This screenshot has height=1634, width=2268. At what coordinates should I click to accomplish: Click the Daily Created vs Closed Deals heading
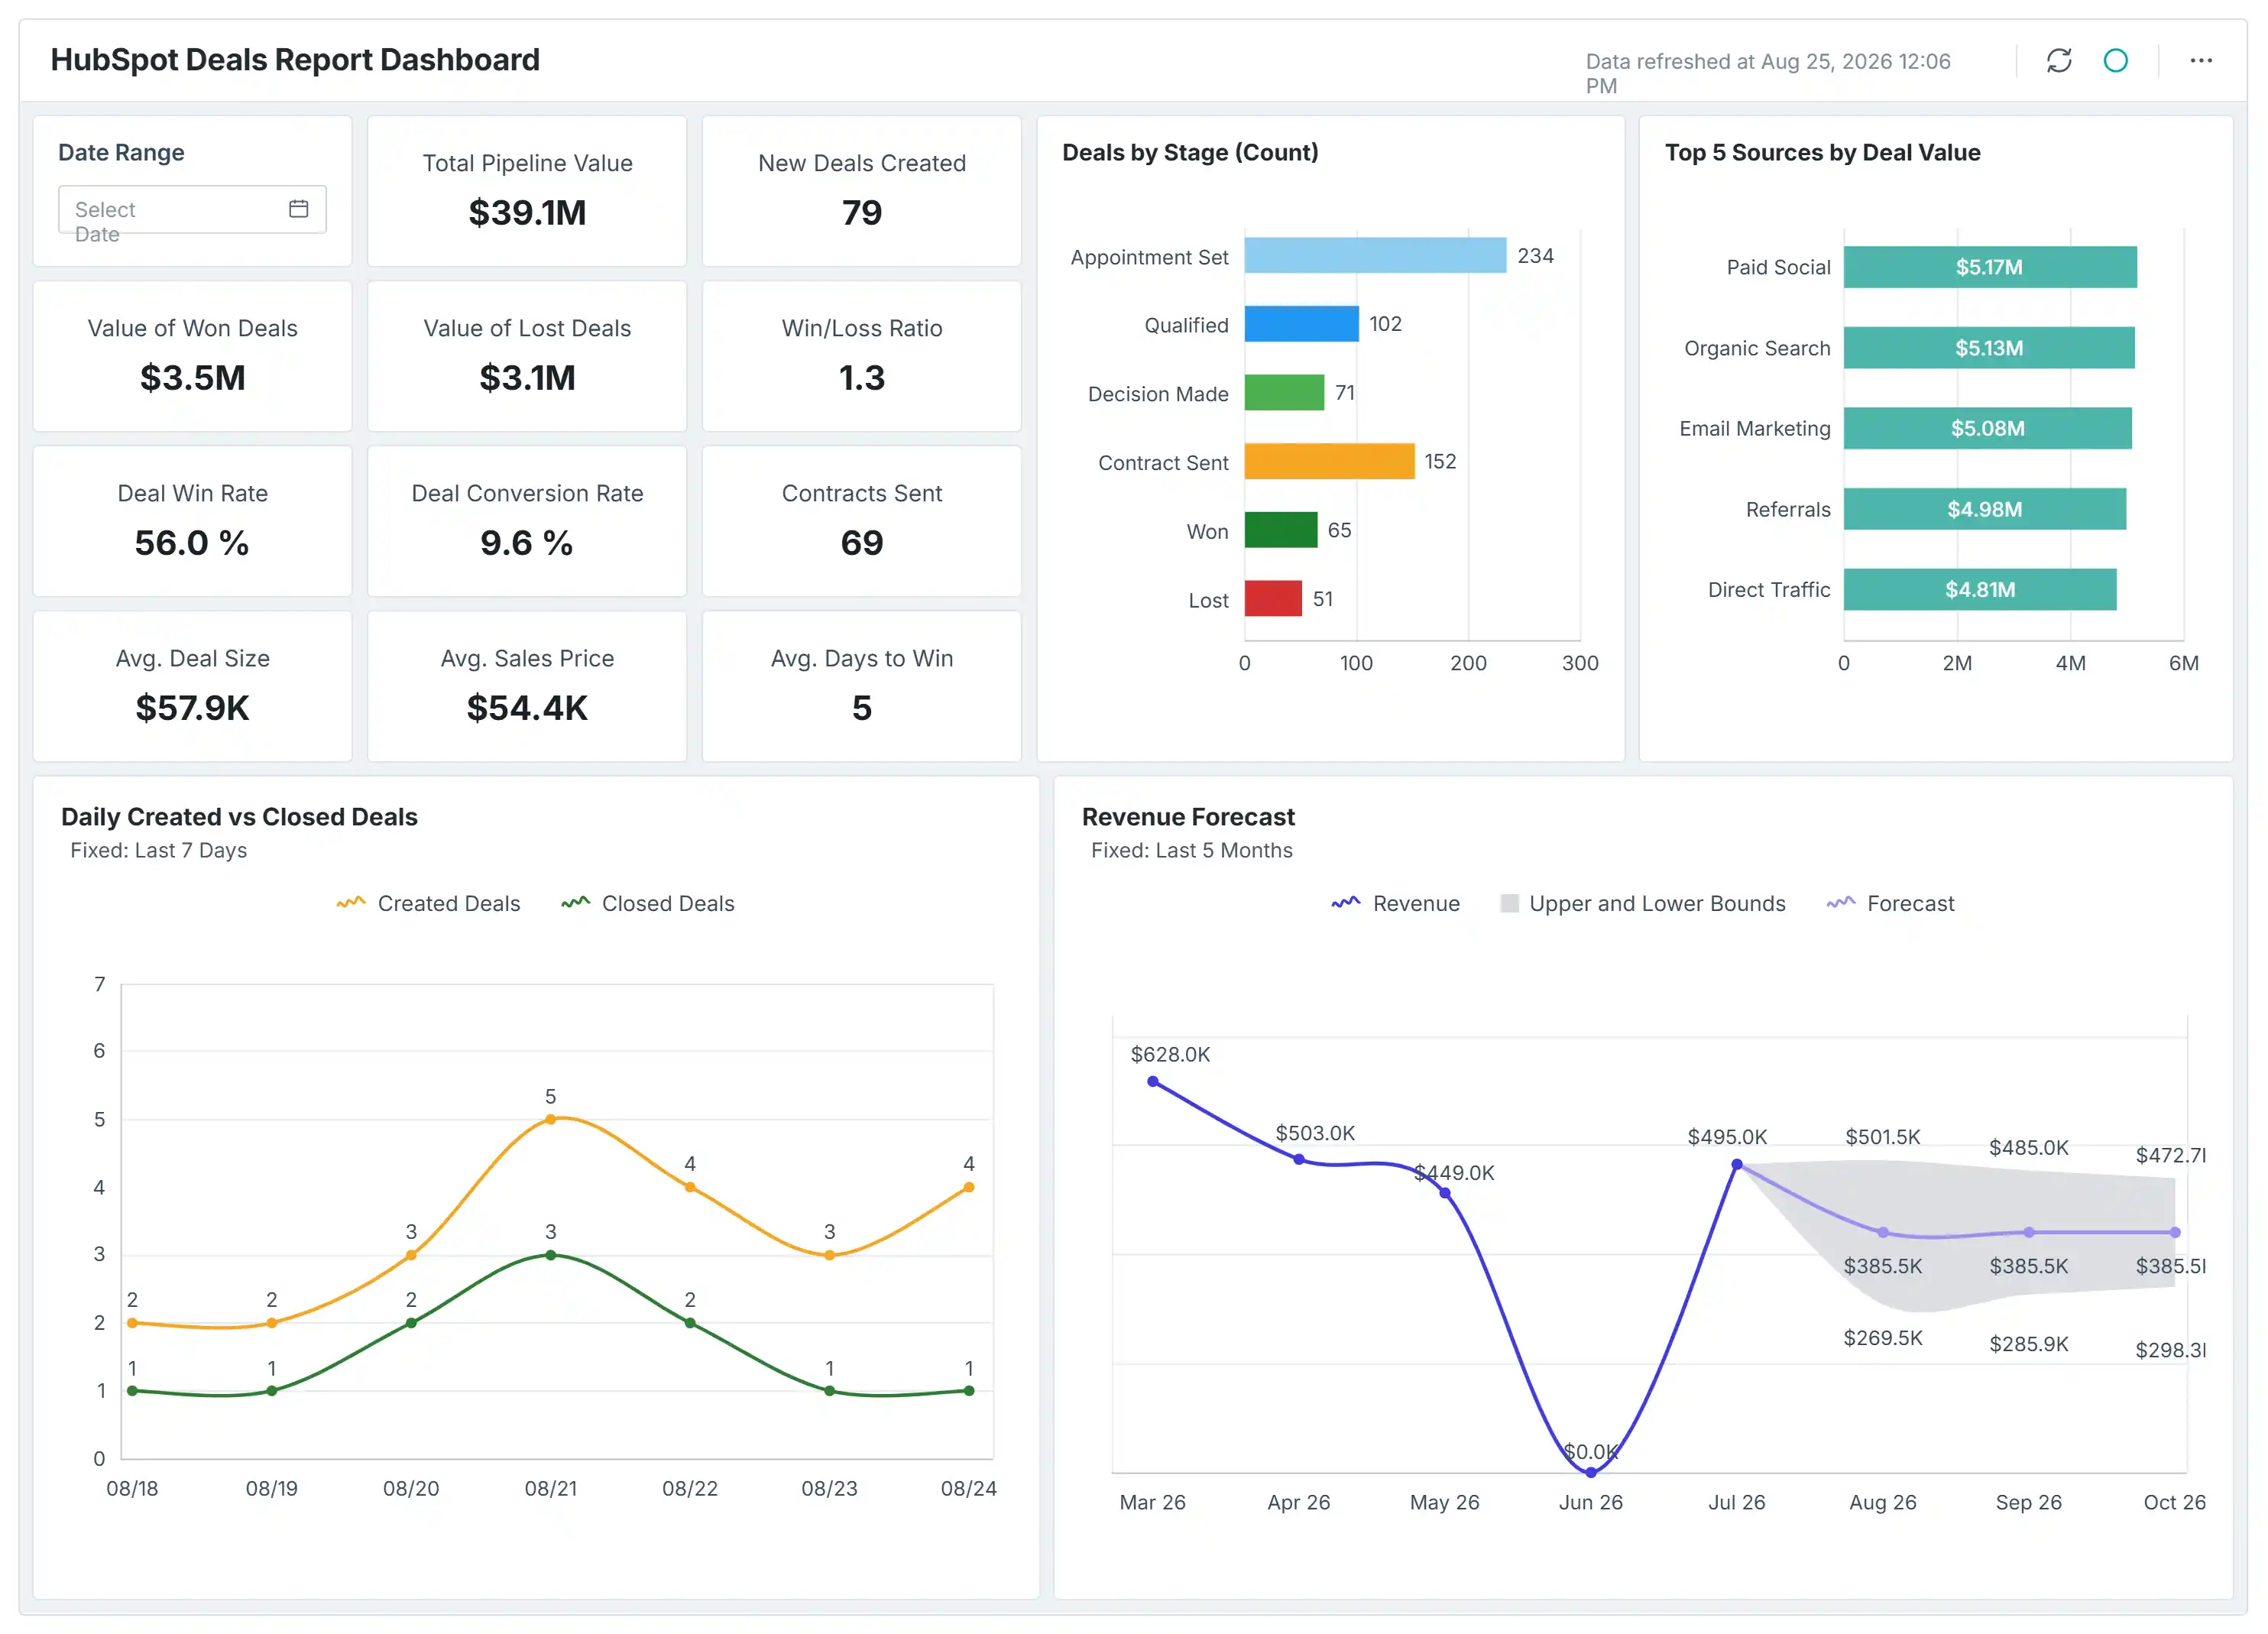click(x=239, y=817)
